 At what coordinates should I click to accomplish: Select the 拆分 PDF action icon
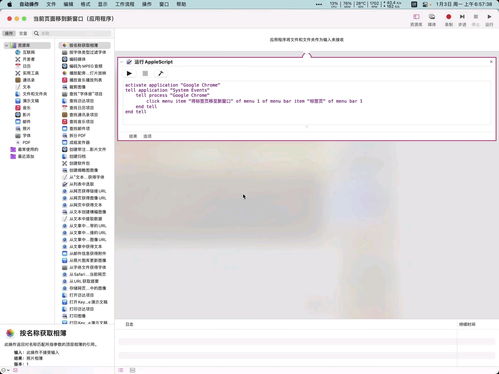65,135
